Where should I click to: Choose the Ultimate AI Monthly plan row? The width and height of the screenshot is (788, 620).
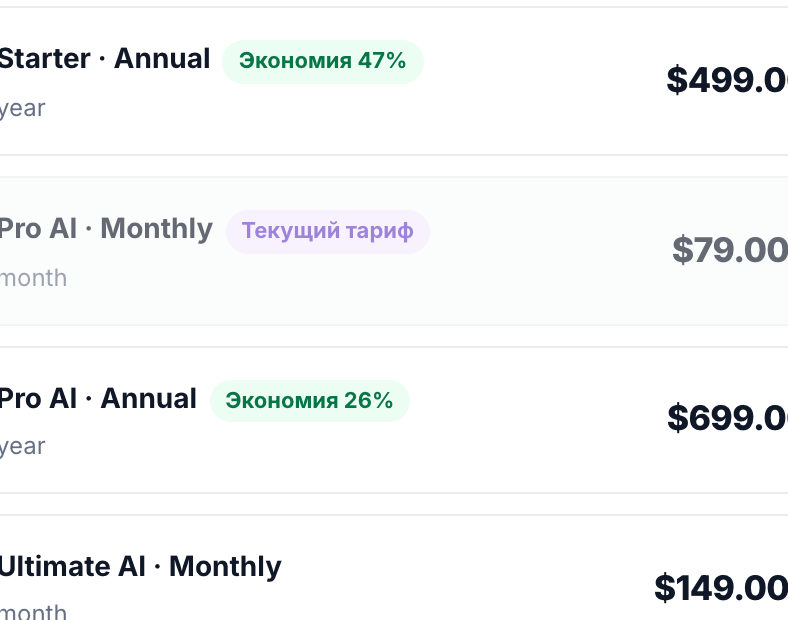[x=394, y=568]
